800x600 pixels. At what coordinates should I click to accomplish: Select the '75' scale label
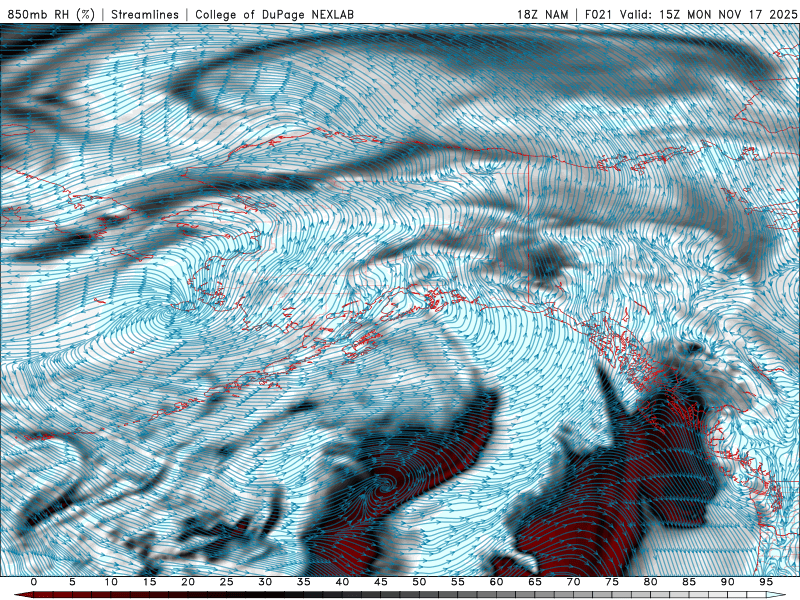pos(612,582)
